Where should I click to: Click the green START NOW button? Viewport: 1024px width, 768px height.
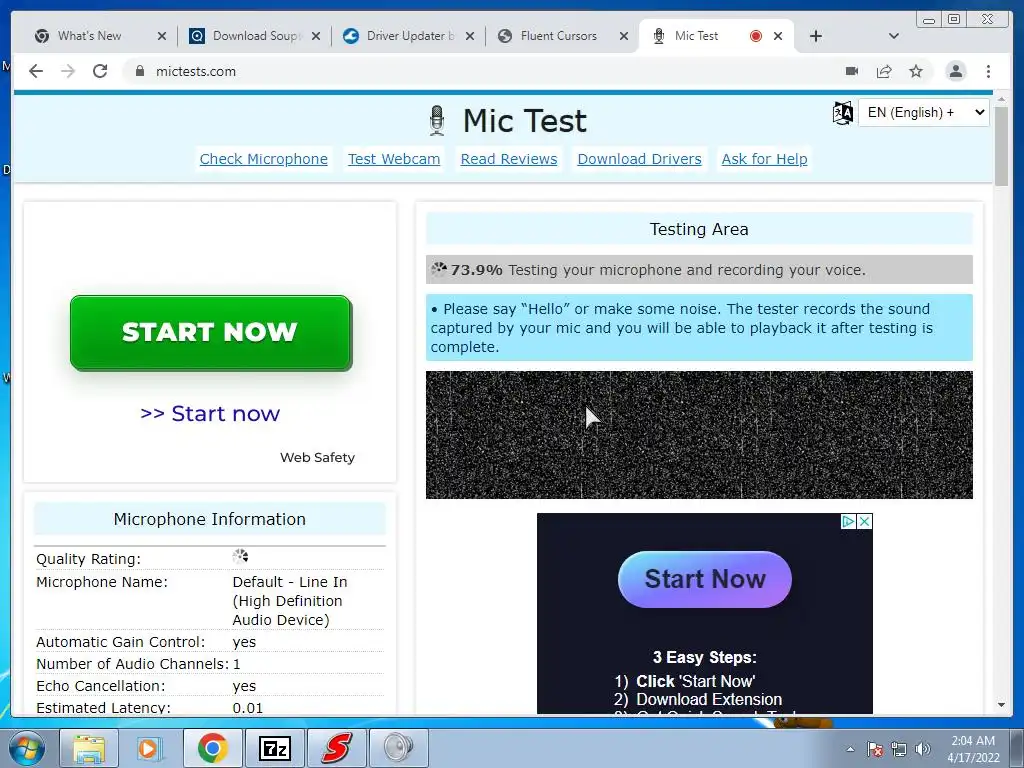(211, 333)
